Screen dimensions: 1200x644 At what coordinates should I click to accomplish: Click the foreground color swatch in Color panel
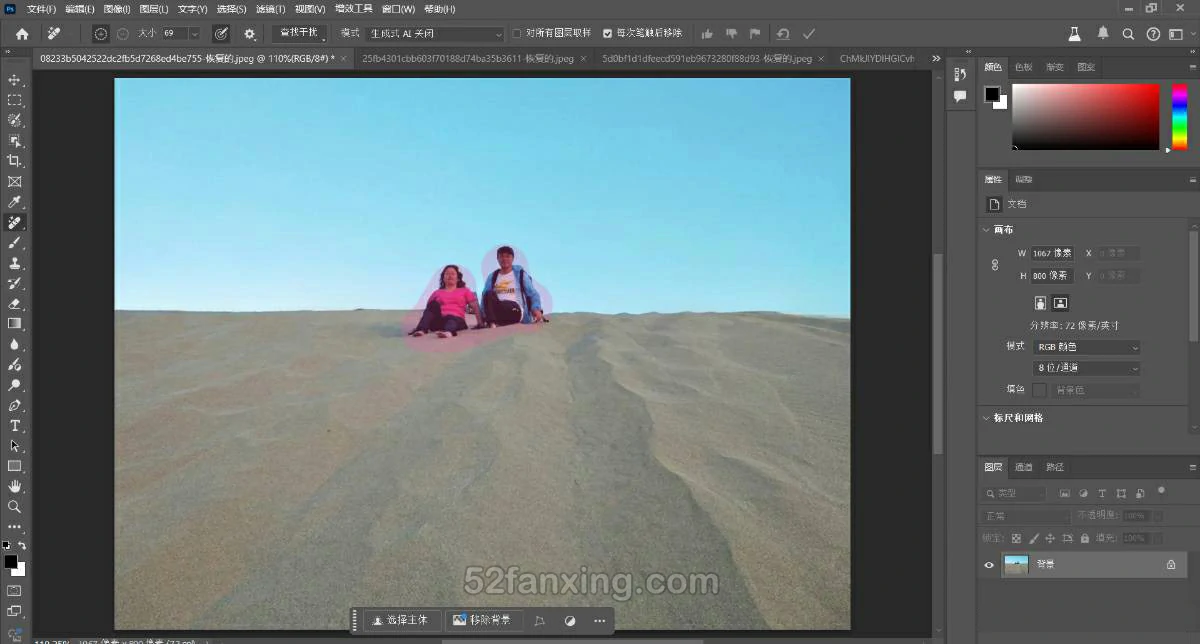coord(991,93)
